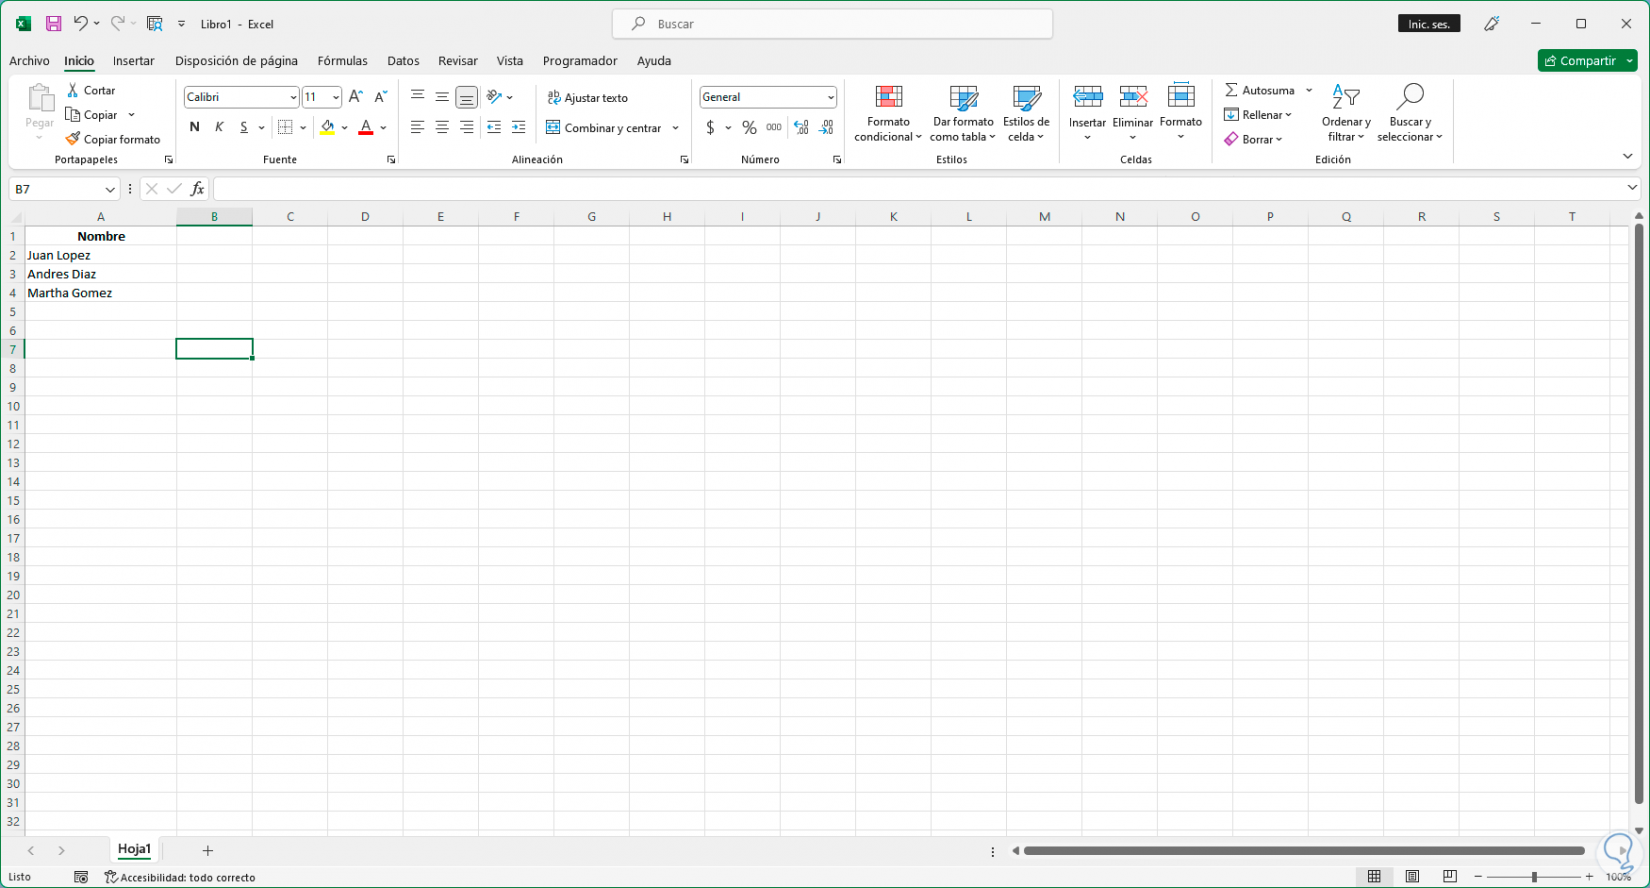Toggle Ajustar texto wrap text

point(588,97)
